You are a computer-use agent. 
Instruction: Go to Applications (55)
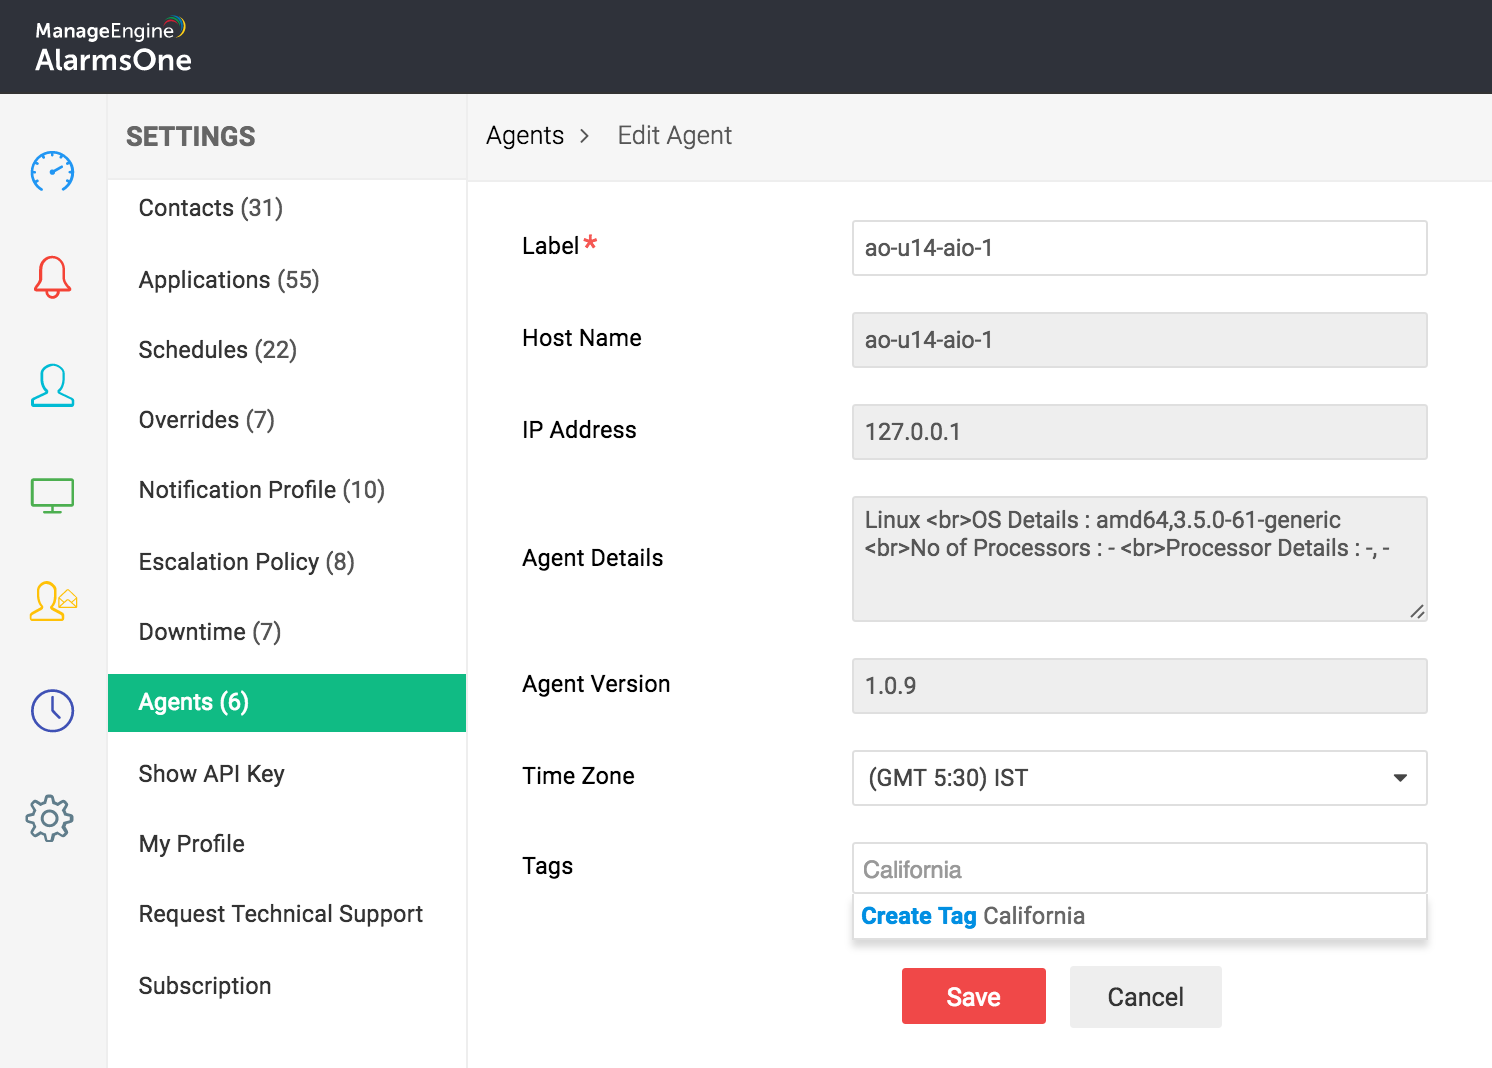(x=287, y=280)
